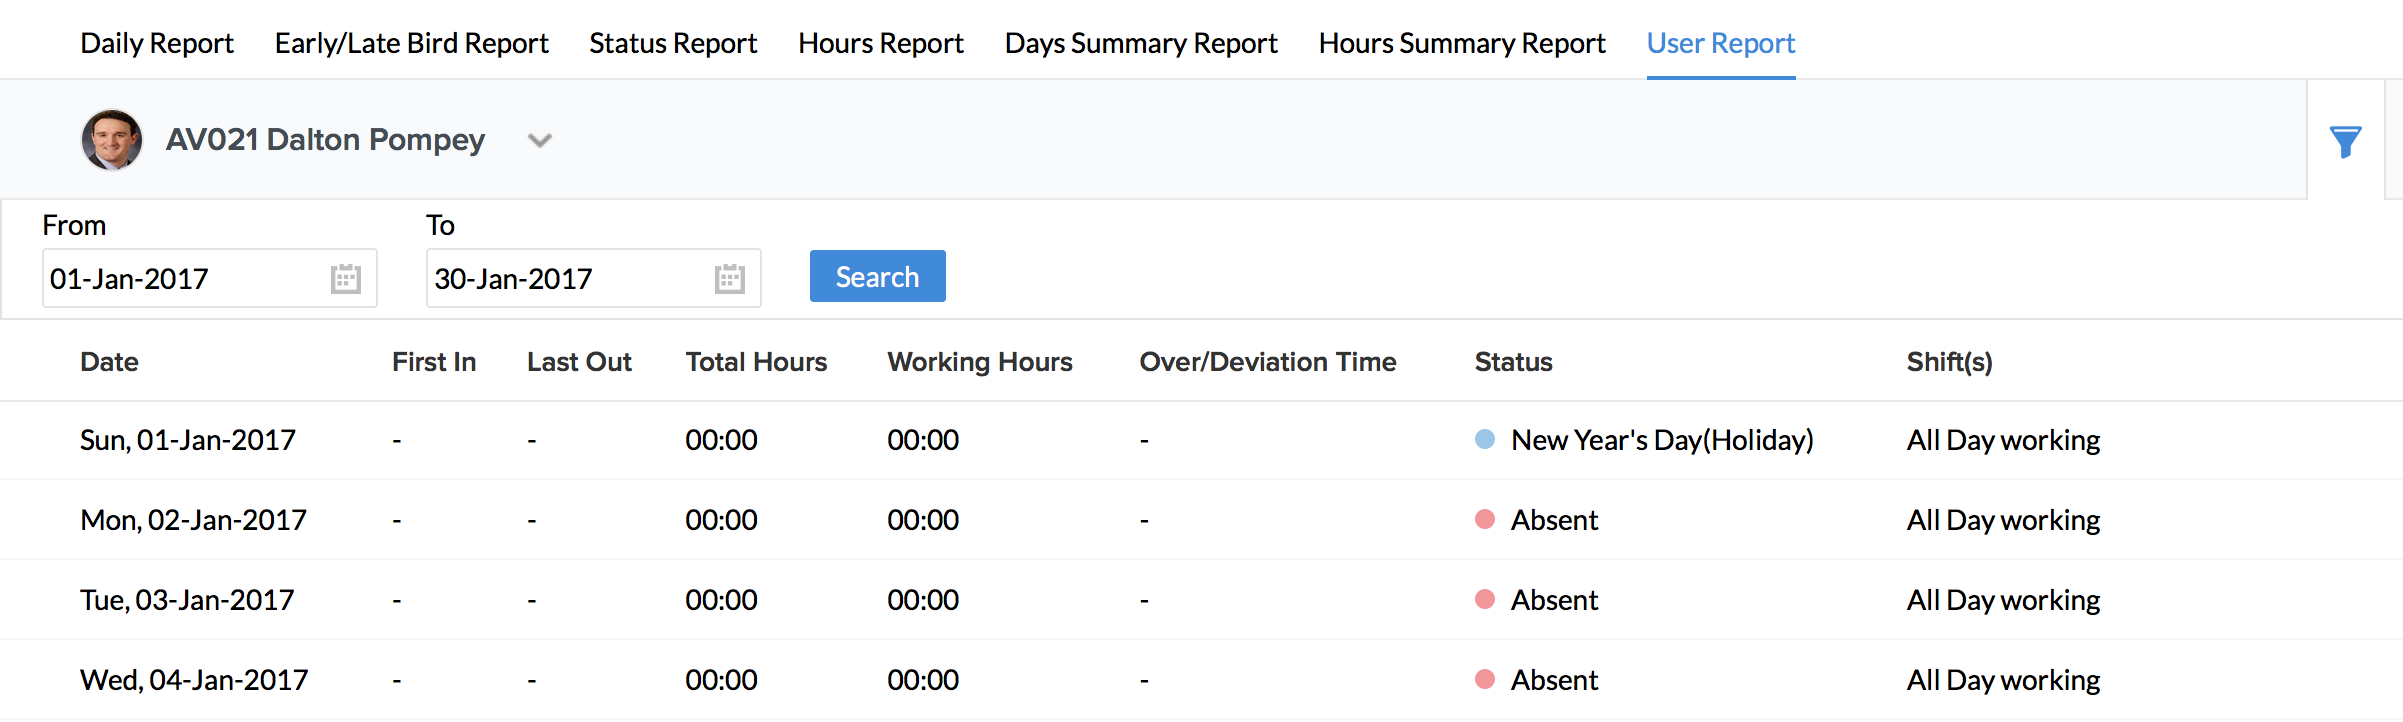Open calendar picker for To date
The width and height of the screenshot is (2403, 722).
(729, 278)
